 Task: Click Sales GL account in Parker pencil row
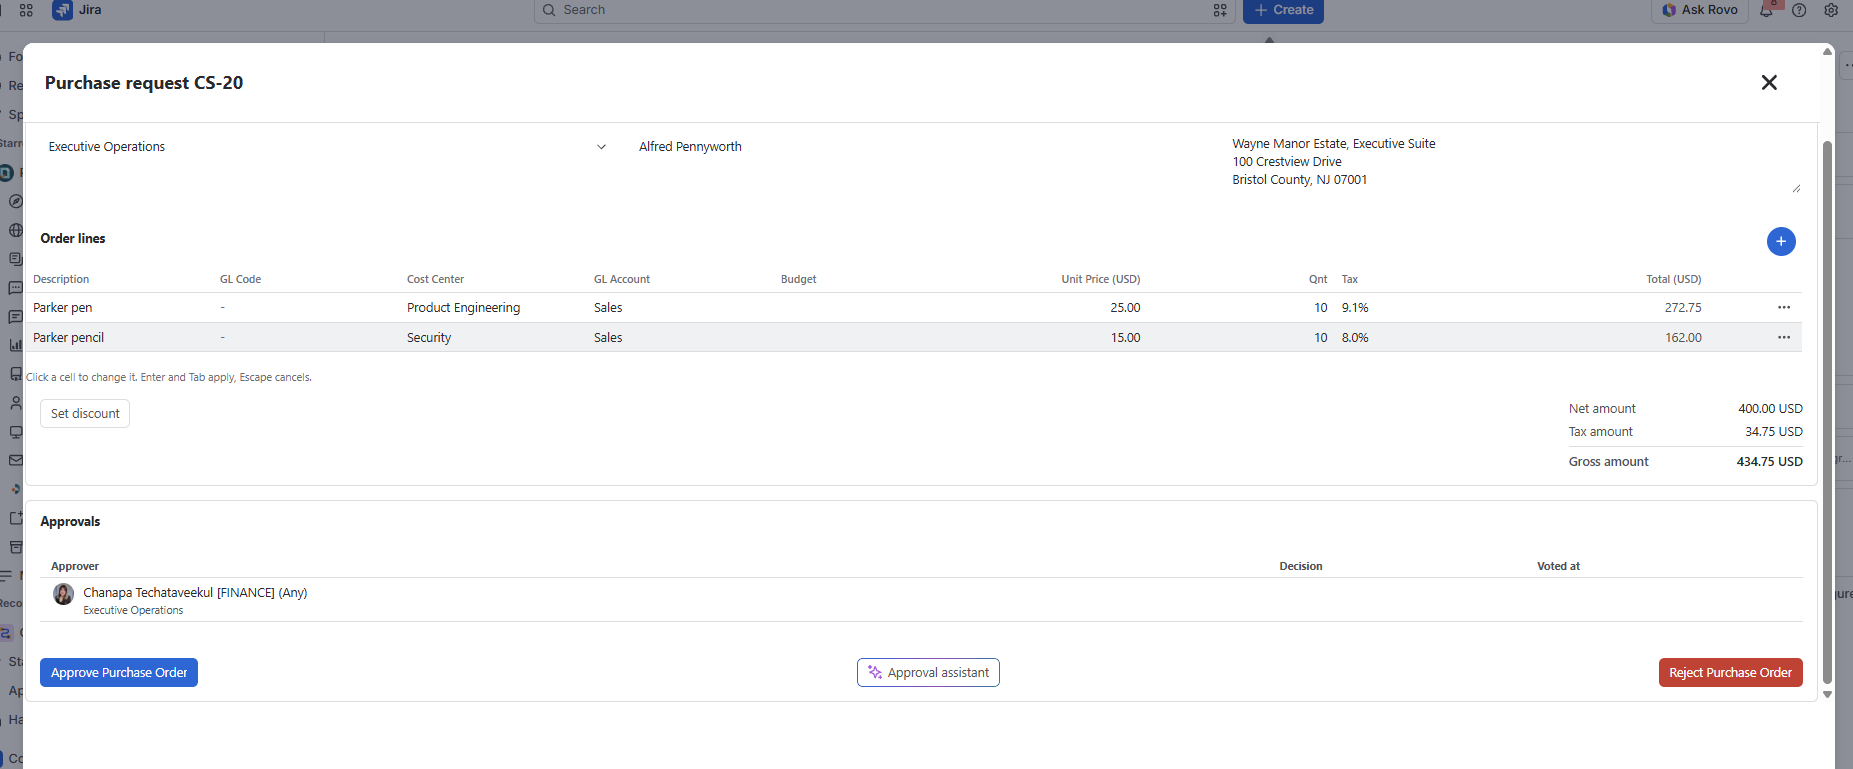point(608,338)
